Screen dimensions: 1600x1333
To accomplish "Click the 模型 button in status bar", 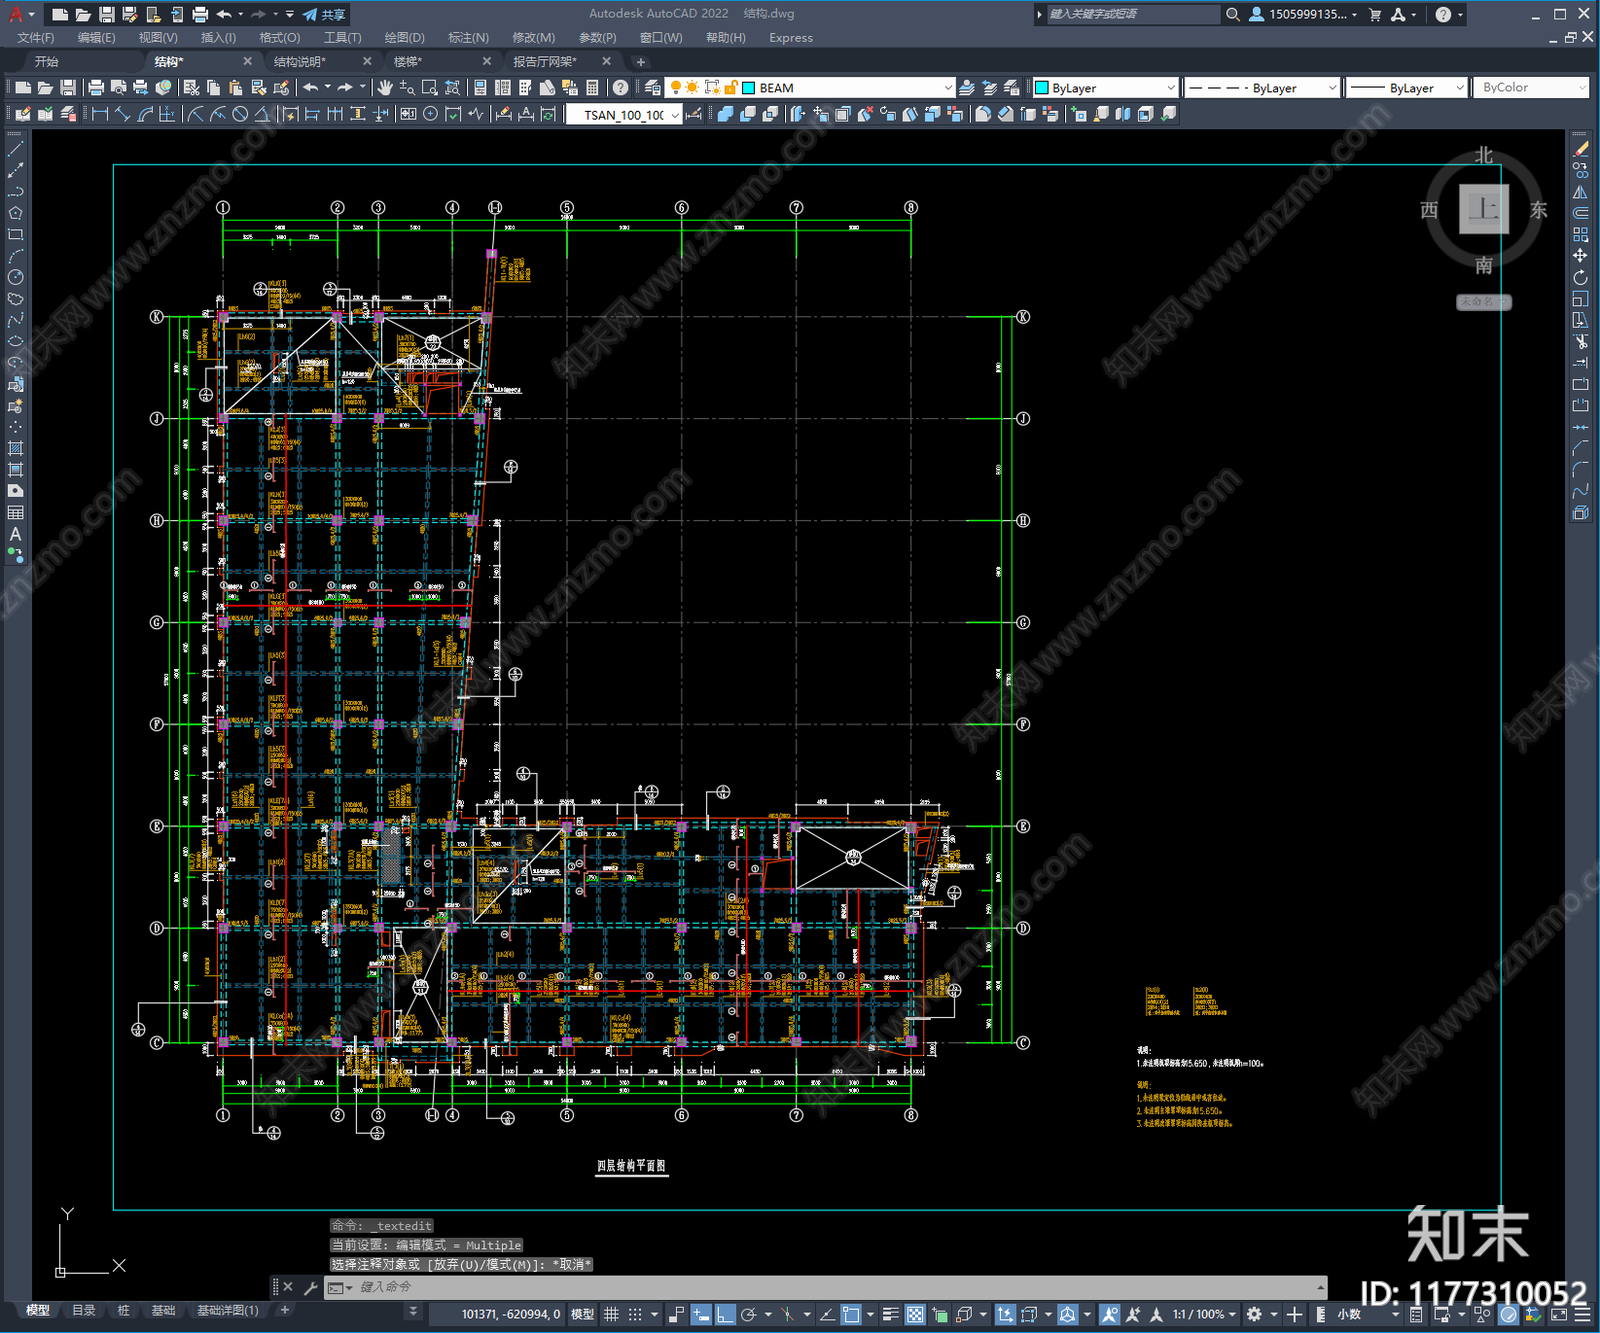I will tap(582, 1314).
